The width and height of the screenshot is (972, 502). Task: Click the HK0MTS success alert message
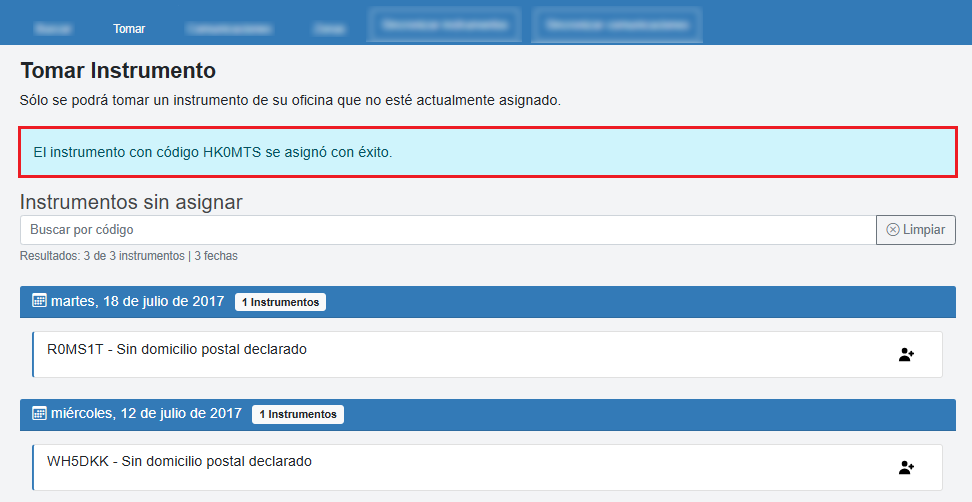(487, 153)
